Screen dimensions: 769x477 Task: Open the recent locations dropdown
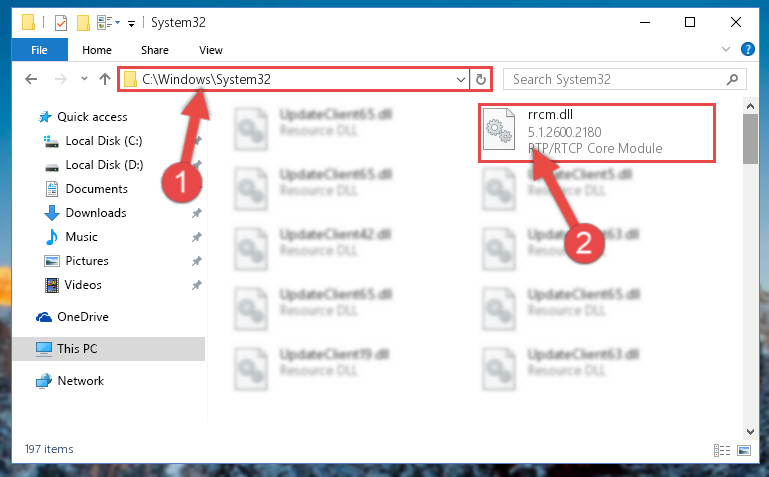point(84,78)
